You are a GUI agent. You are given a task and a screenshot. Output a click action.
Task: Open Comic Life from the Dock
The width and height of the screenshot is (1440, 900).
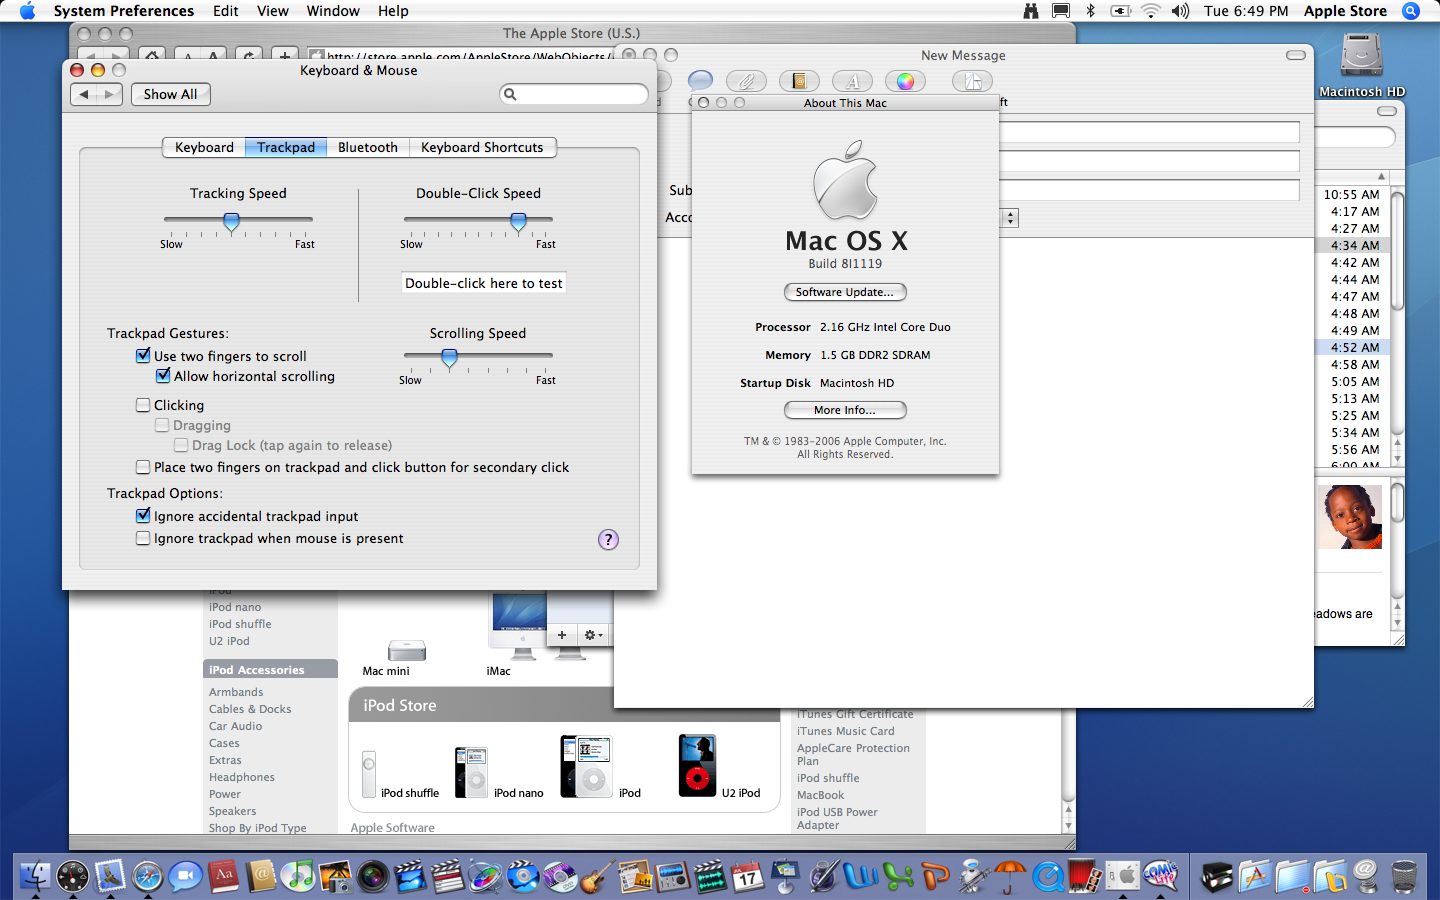(1160, 876)
